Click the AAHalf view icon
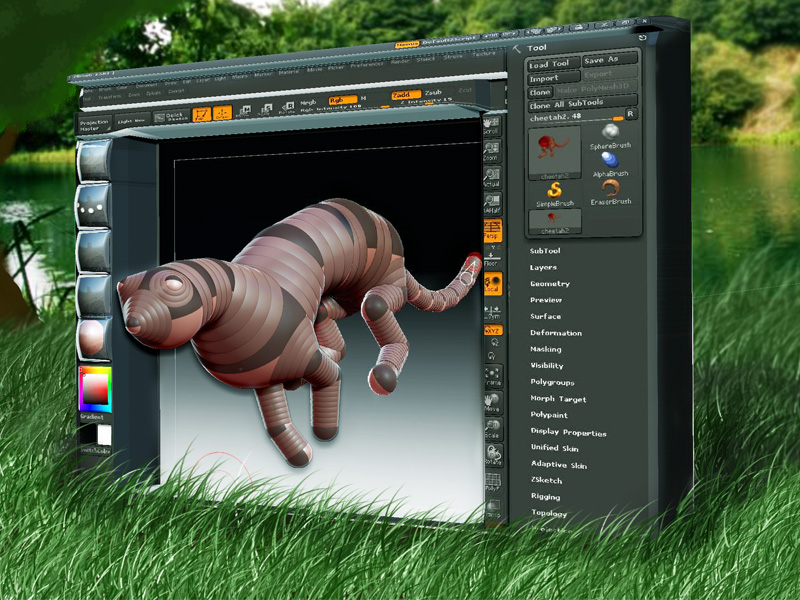This screenshot has height=600, width=800. pyautogui.click(x=492, y=203)
